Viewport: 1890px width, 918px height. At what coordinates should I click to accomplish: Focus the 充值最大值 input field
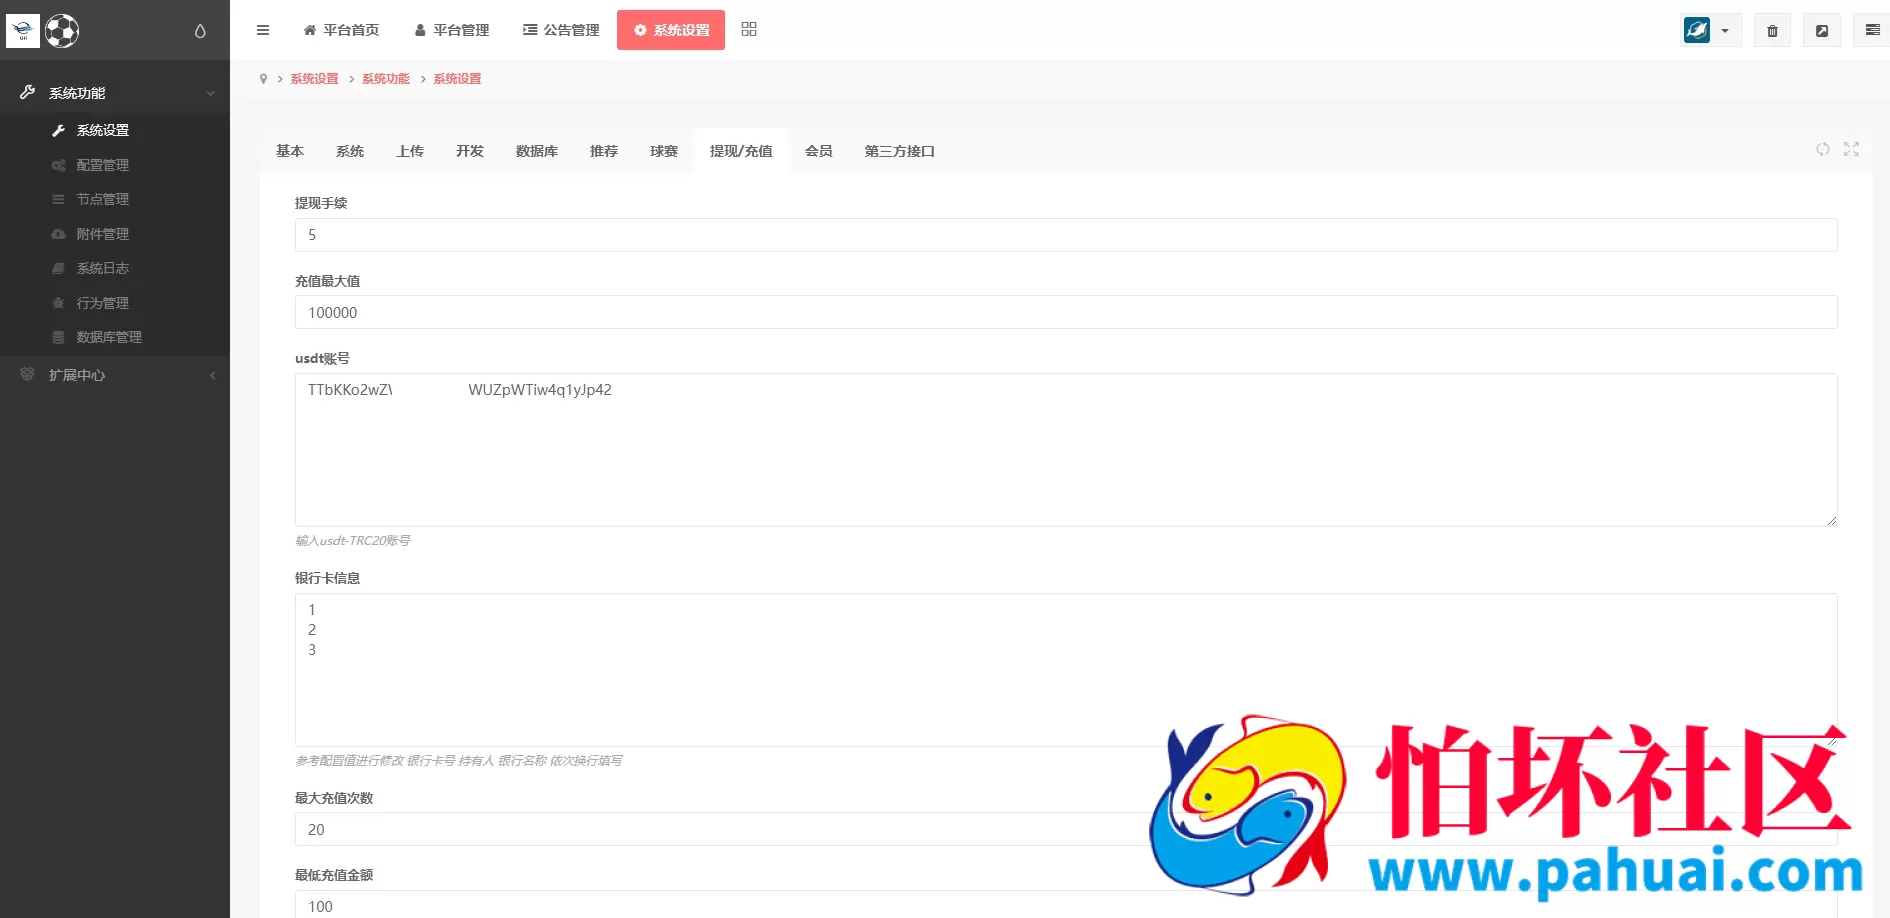click(x=1066, y=312)
